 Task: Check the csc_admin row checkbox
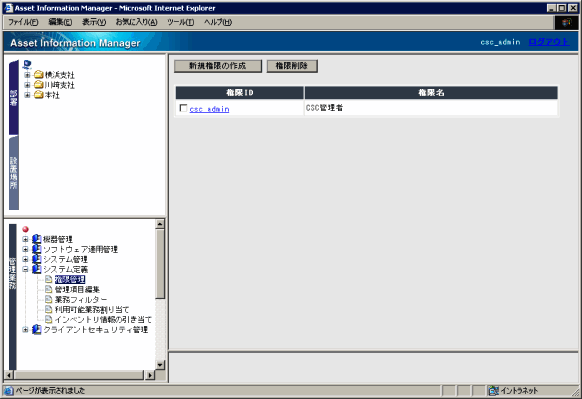pos(183,108)
